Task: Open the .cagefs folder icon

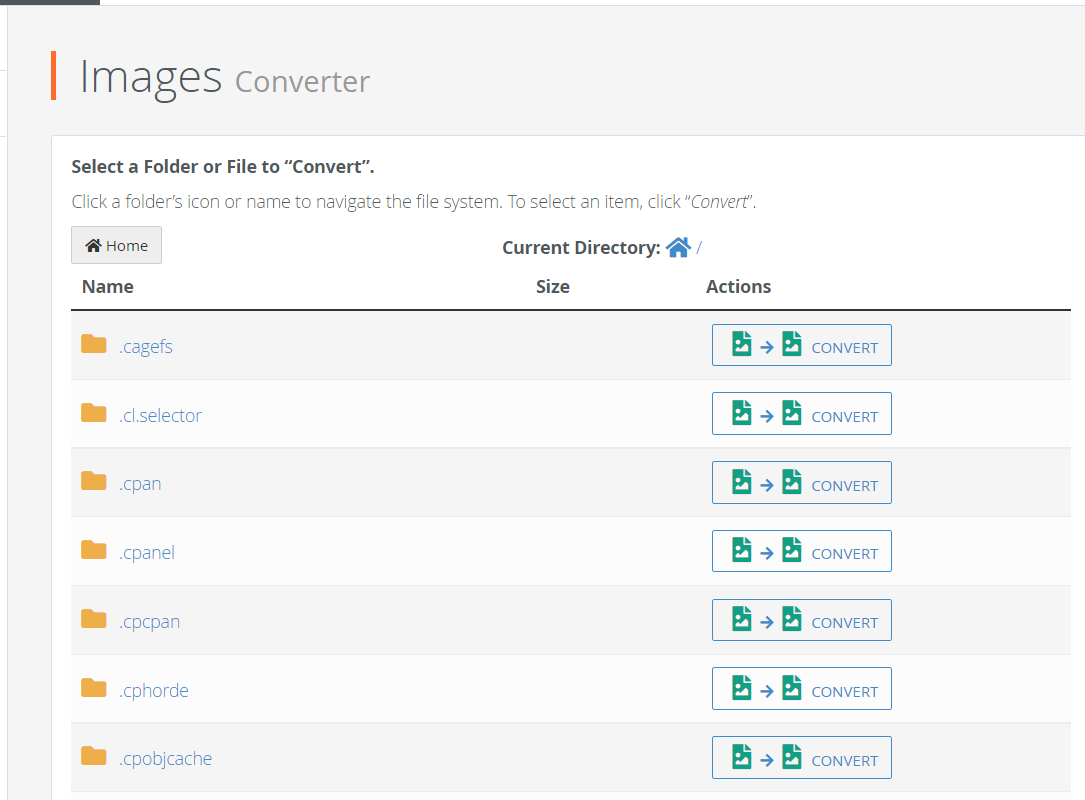Action: (x=93, y=344)
